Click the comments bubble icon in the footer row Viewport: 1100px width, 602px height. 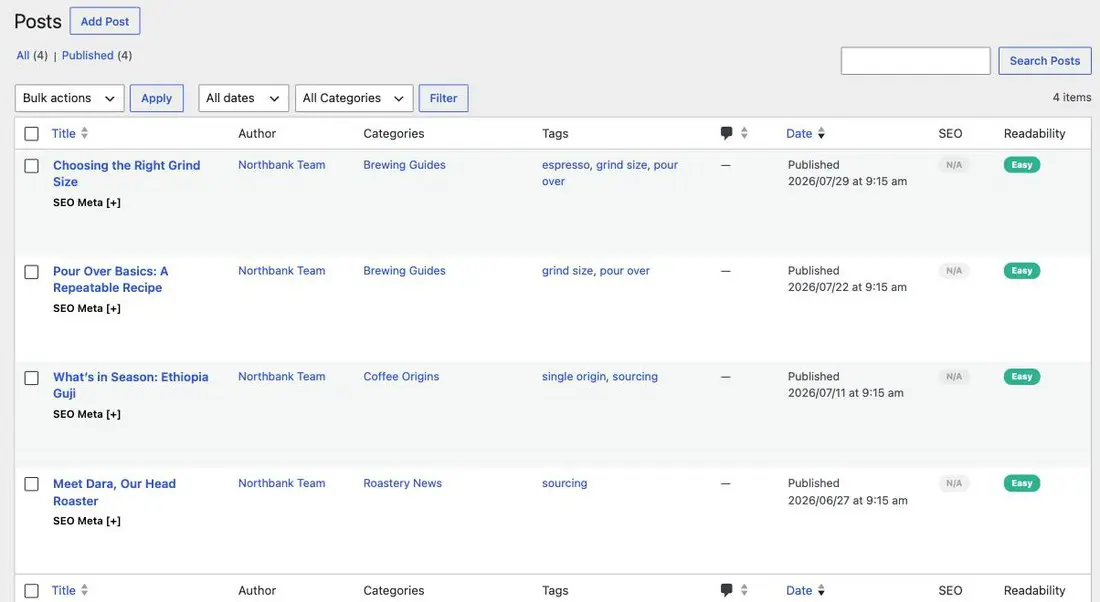[x=726, y=590]
